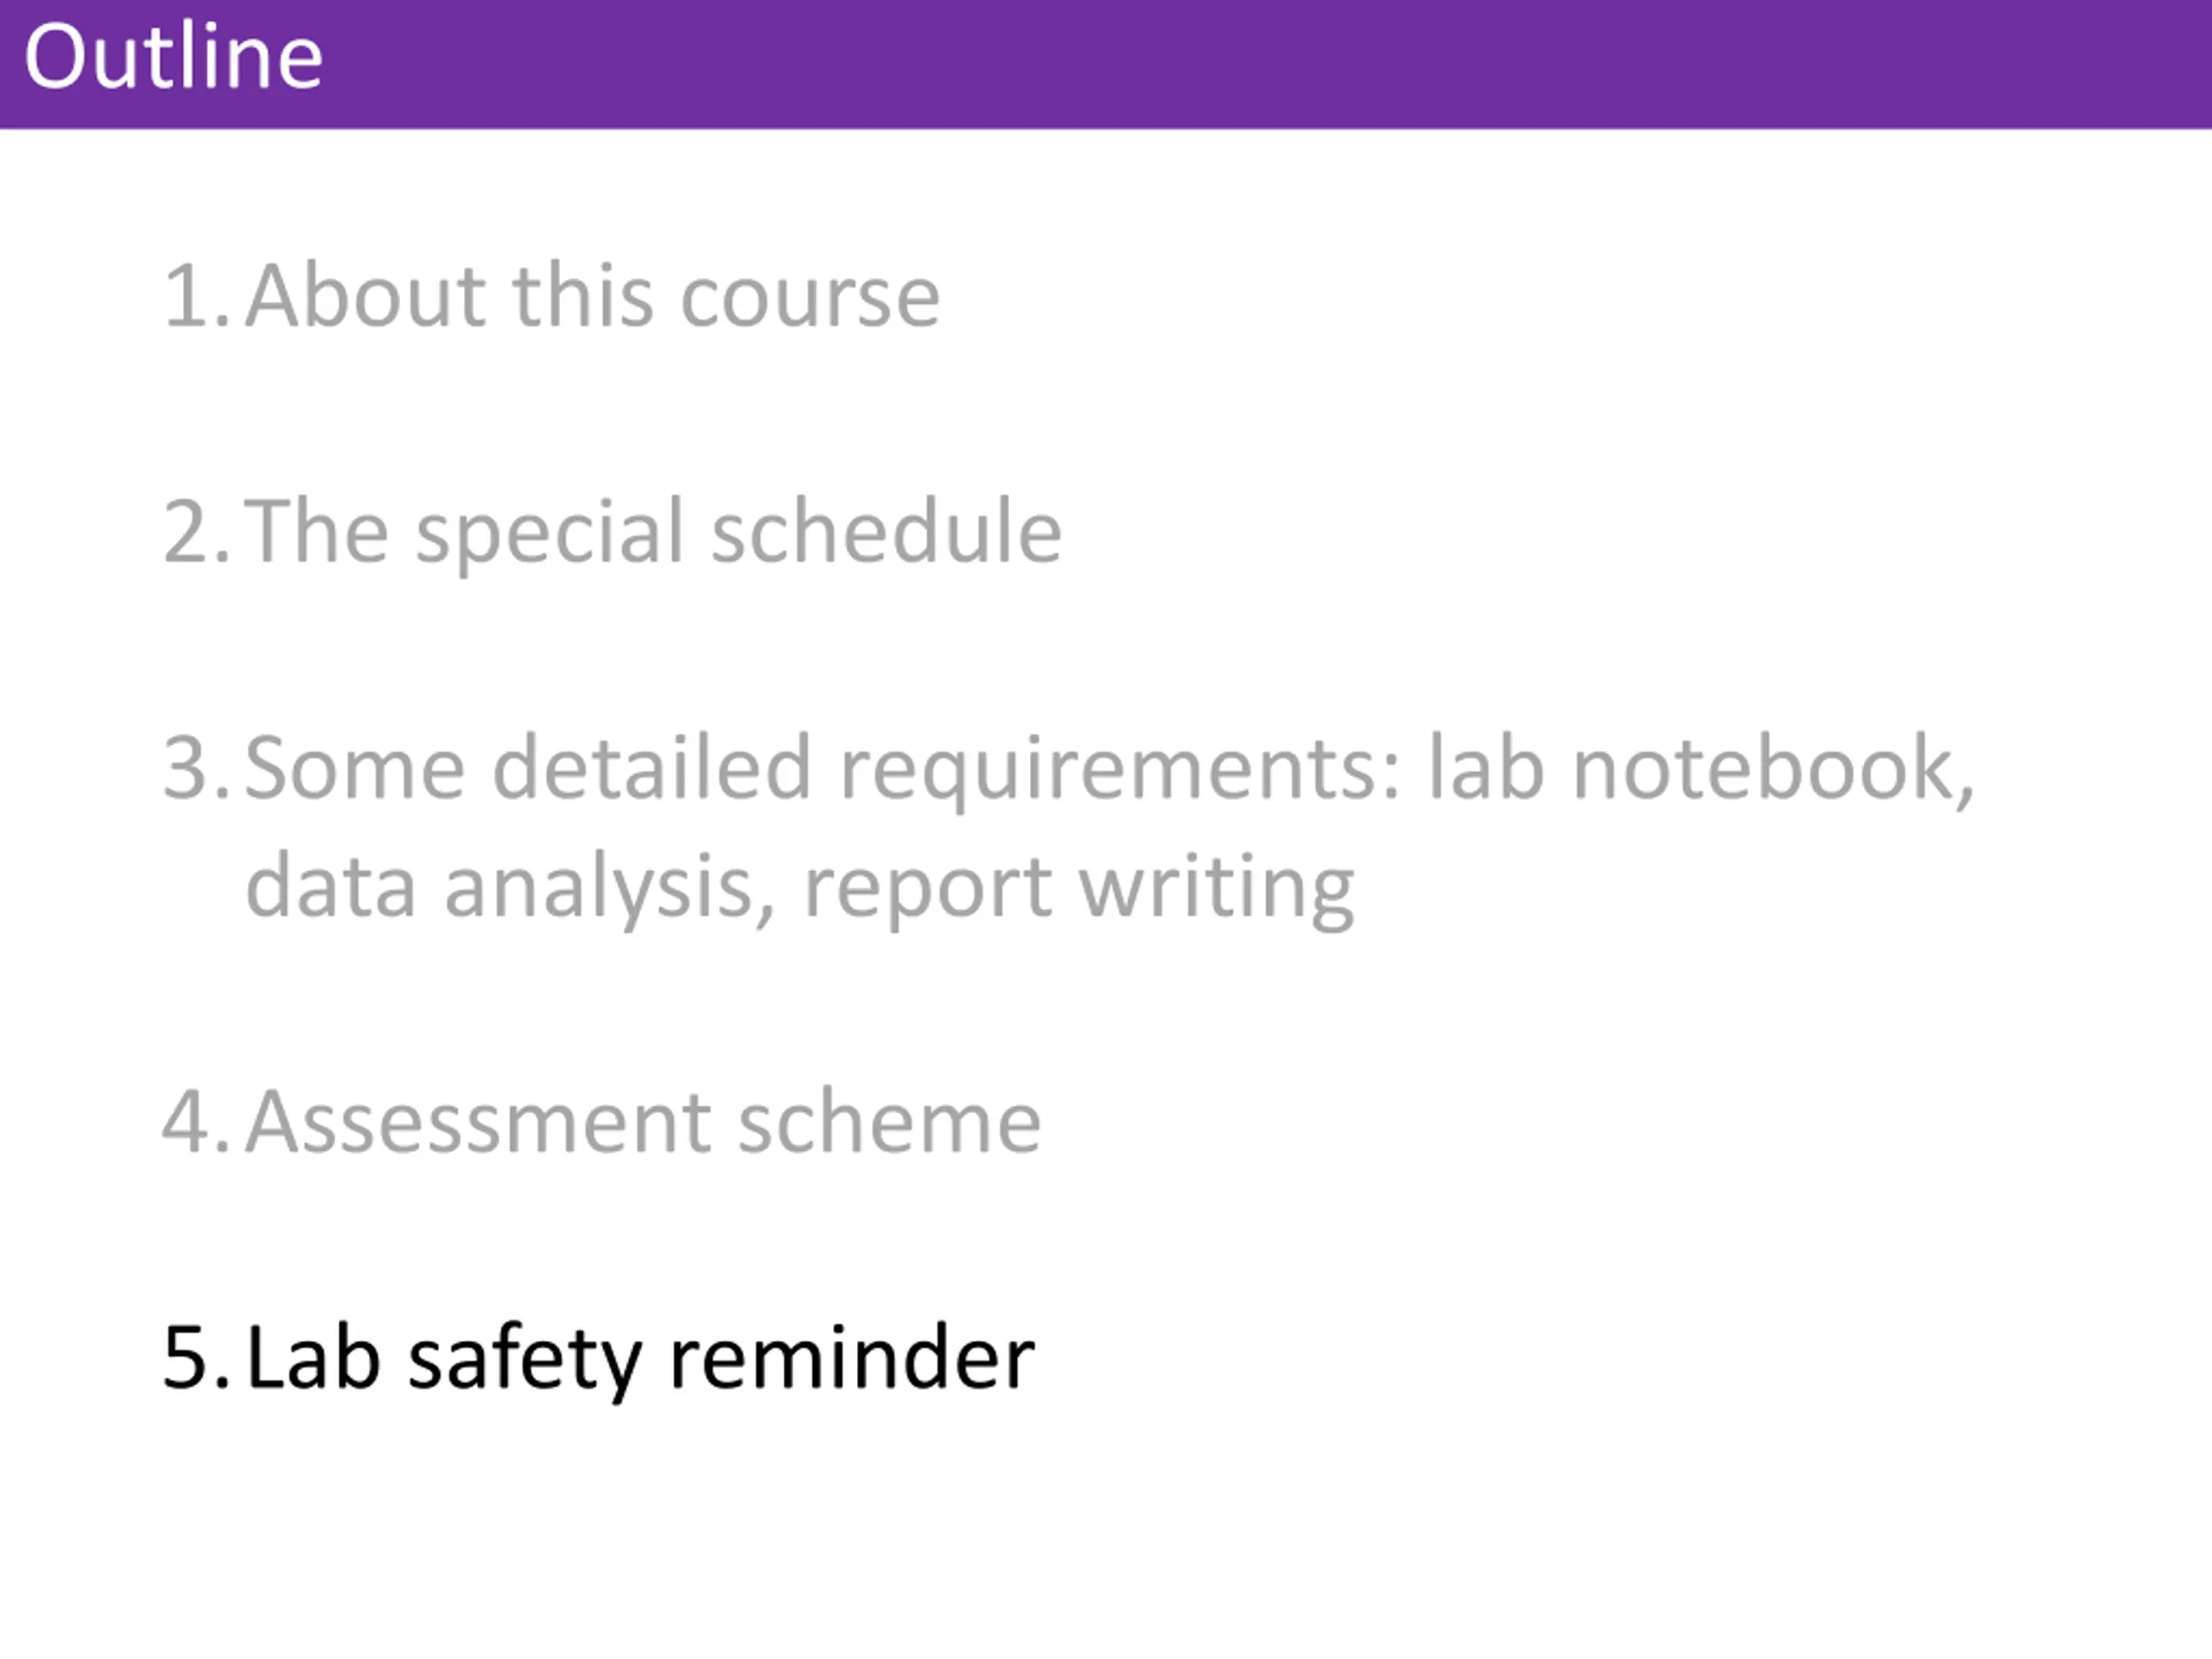Click the number "4." list marker
The width and height of the screenshot is (2212, 1659).
pos(197,1122)
